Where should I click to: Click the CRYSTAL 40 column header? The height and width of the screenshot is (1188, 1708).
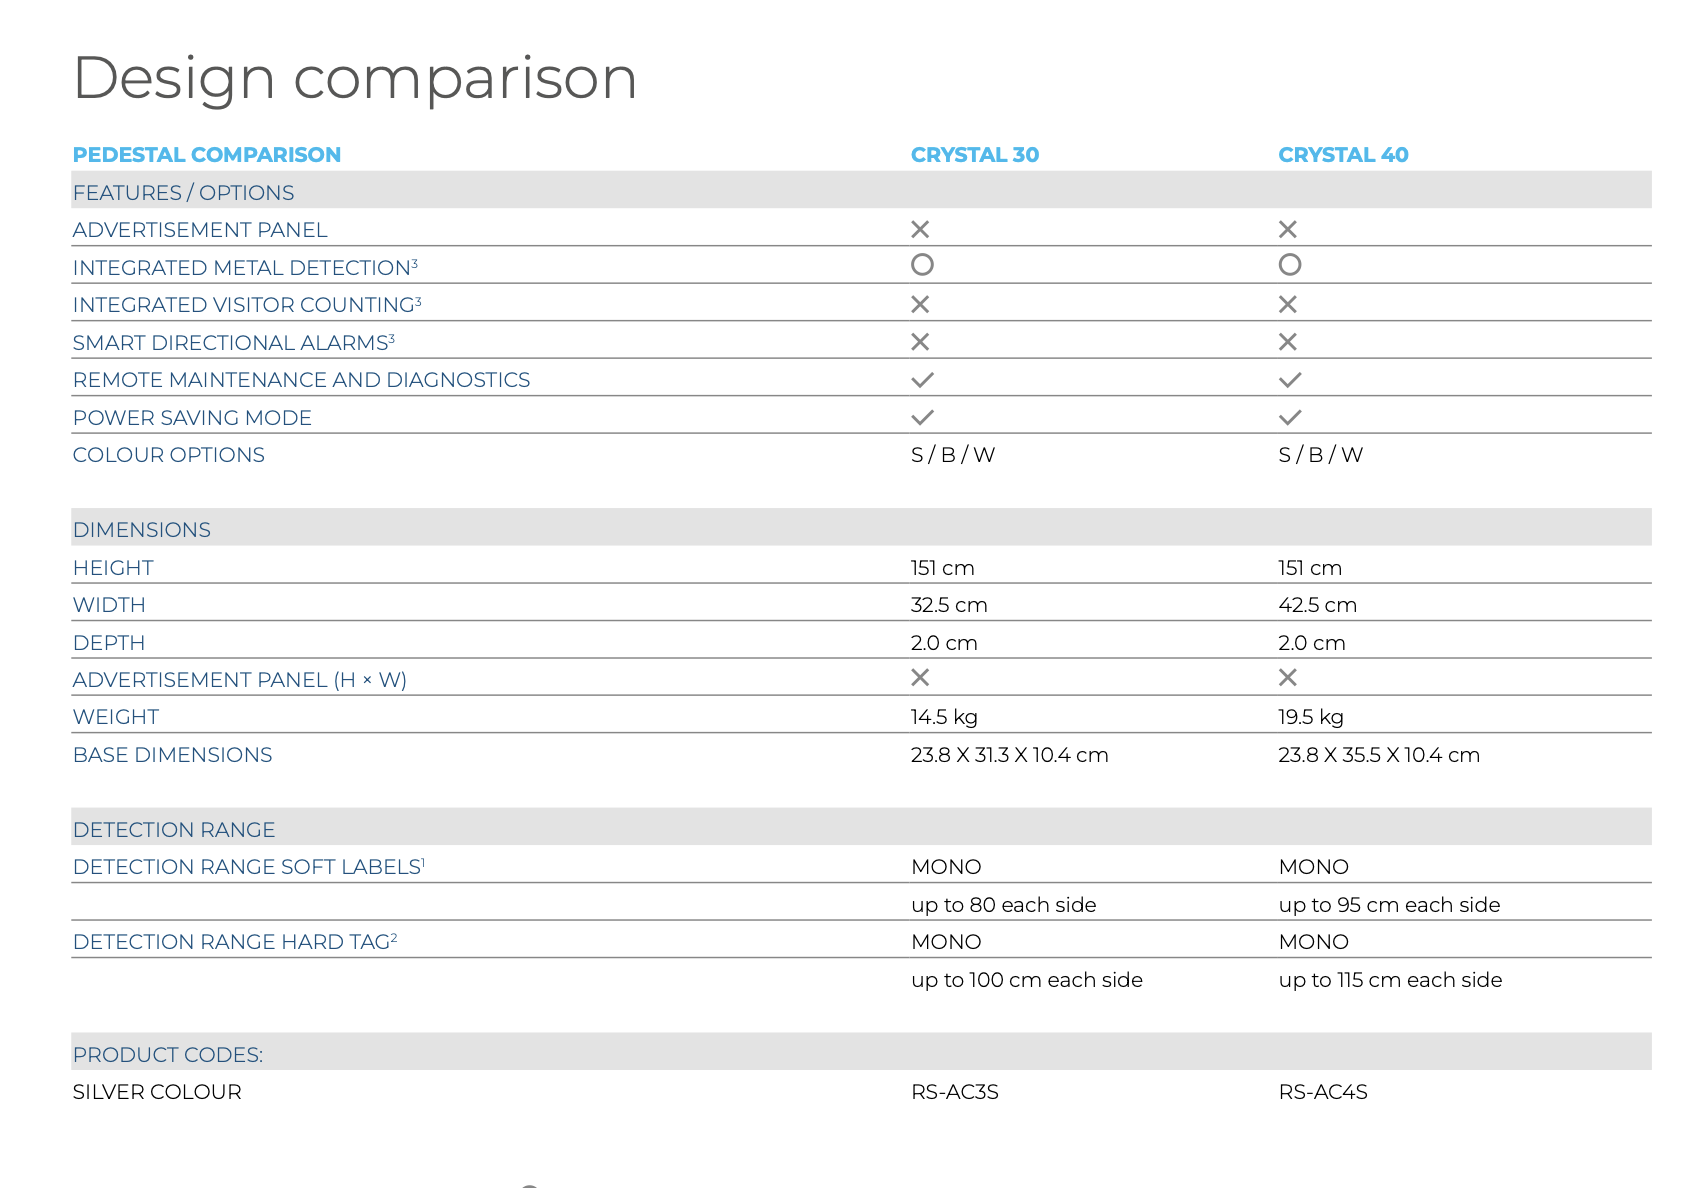(1343, 155)
